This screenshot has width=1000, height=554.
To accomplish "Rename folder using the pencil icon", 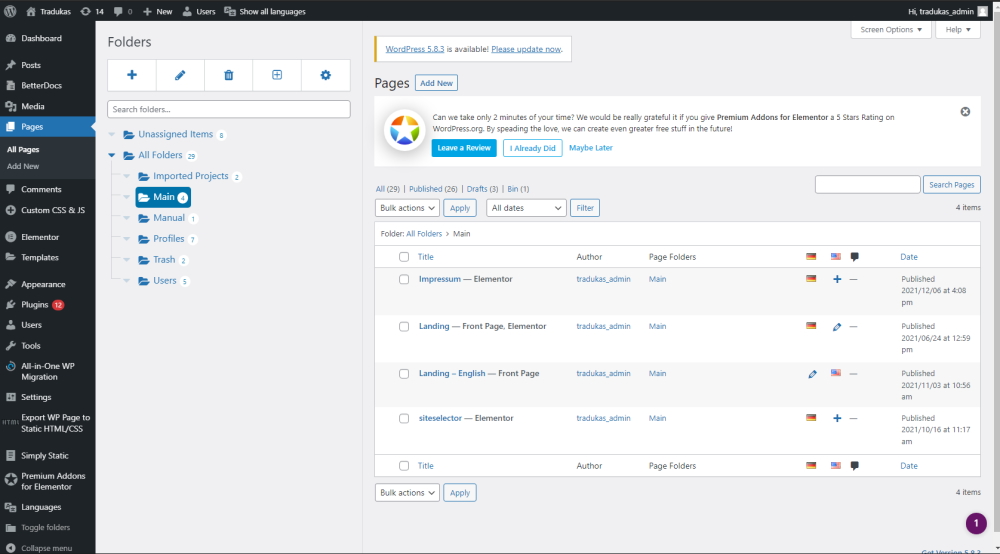I will [x=180, y=75].
